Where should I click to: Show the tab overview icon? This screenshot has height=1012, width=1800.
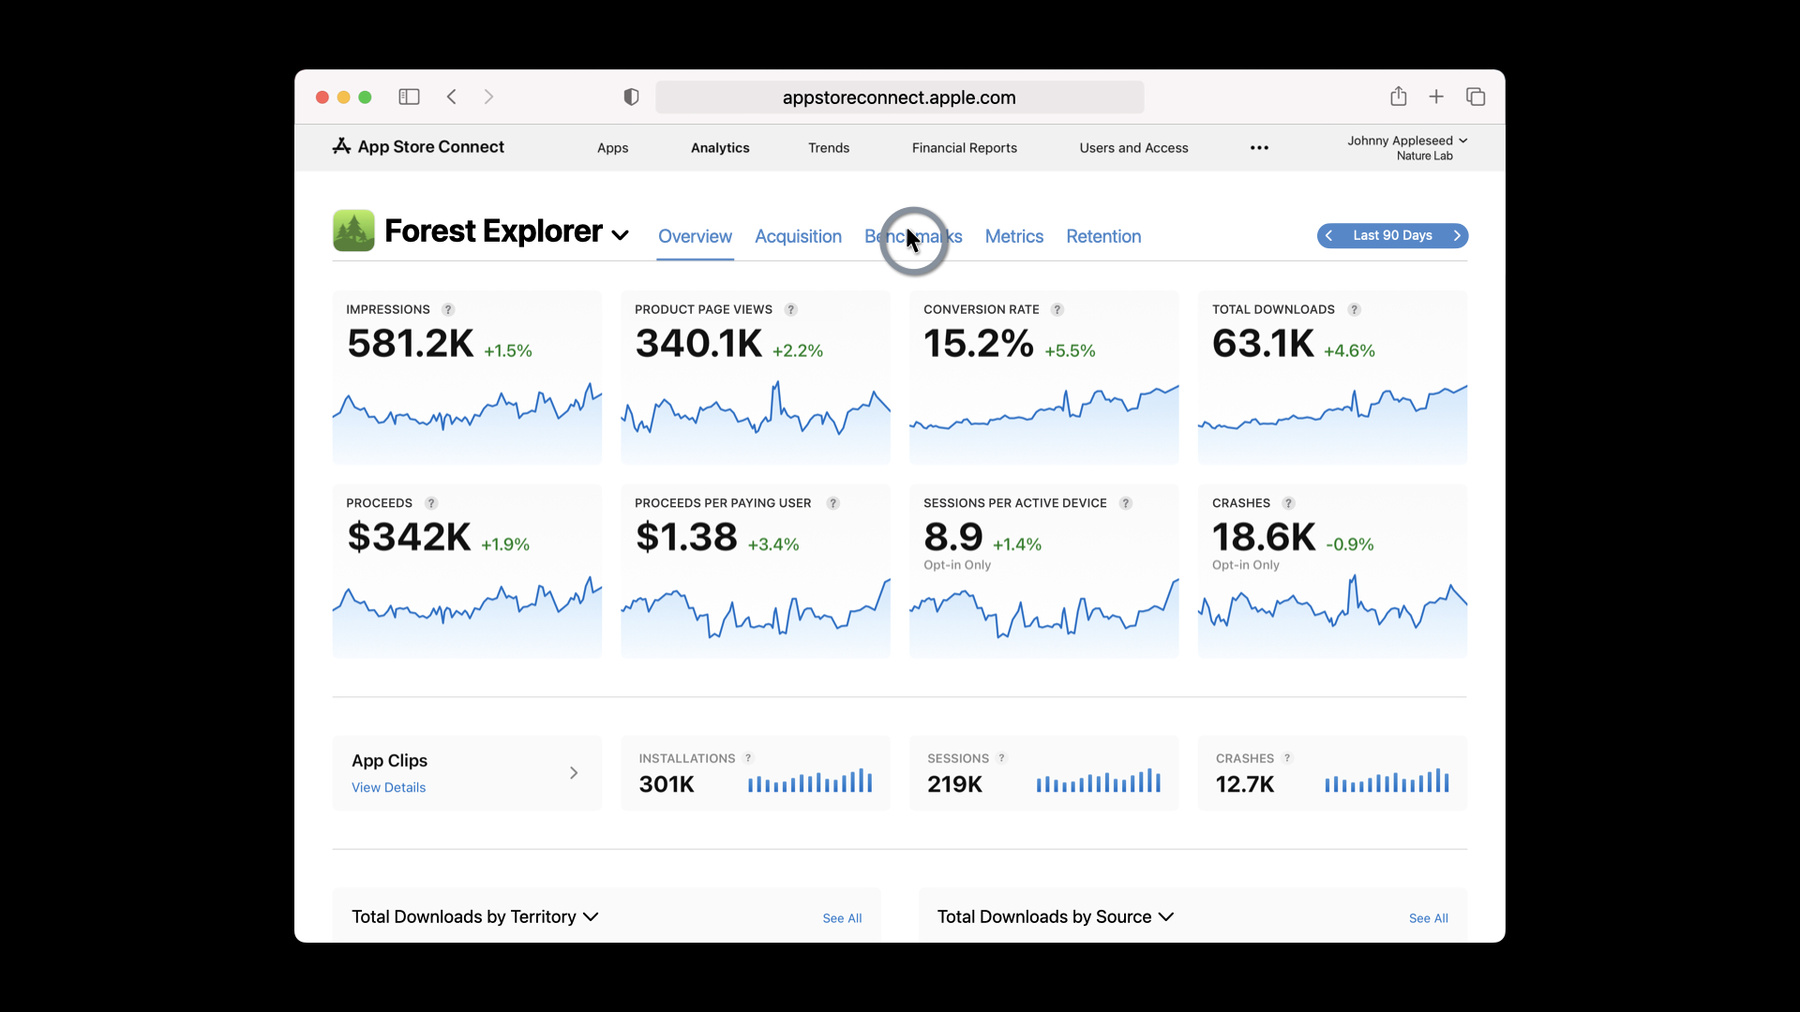coord(1475,97)
